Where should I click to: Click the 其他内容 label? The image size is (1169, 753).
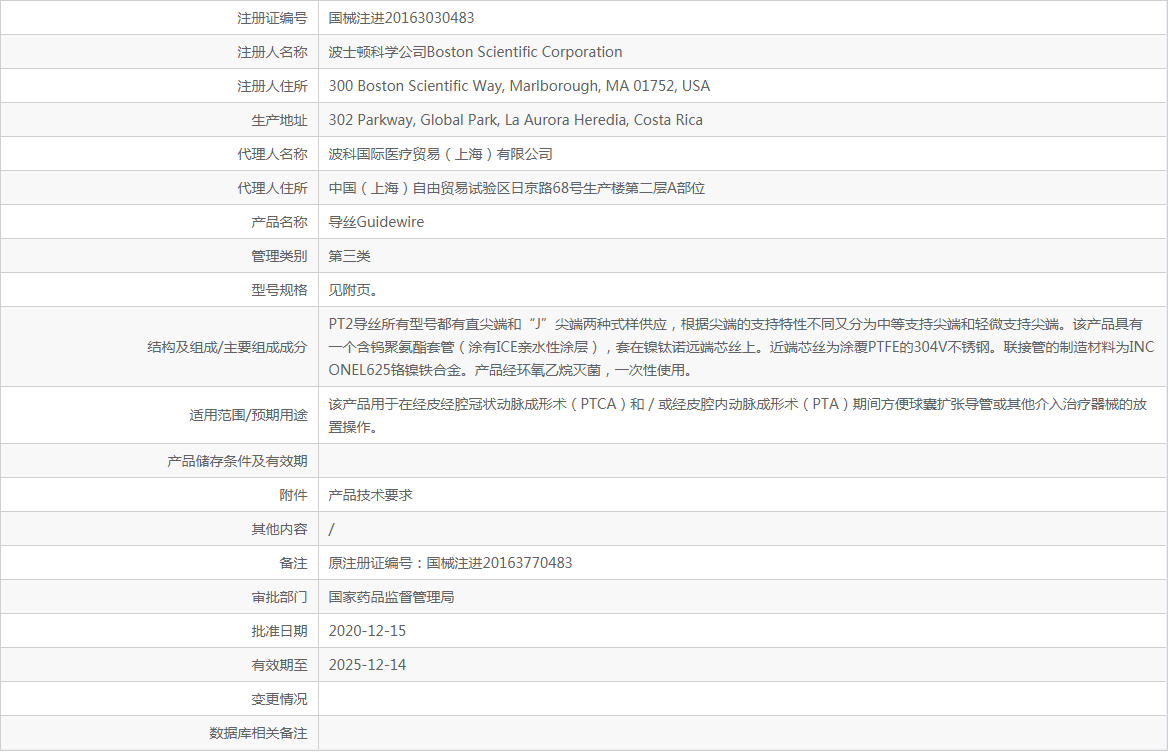[280, 529]
